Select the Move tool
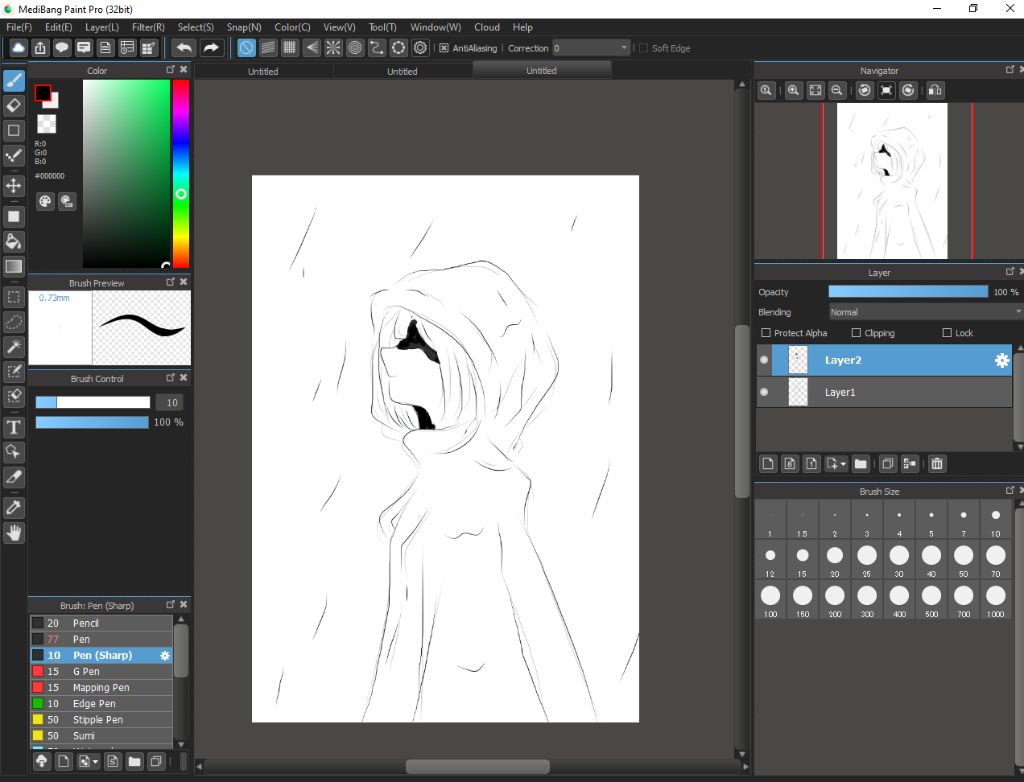Viewport: 1024px width, 782px height. click(x=14, y=186)
